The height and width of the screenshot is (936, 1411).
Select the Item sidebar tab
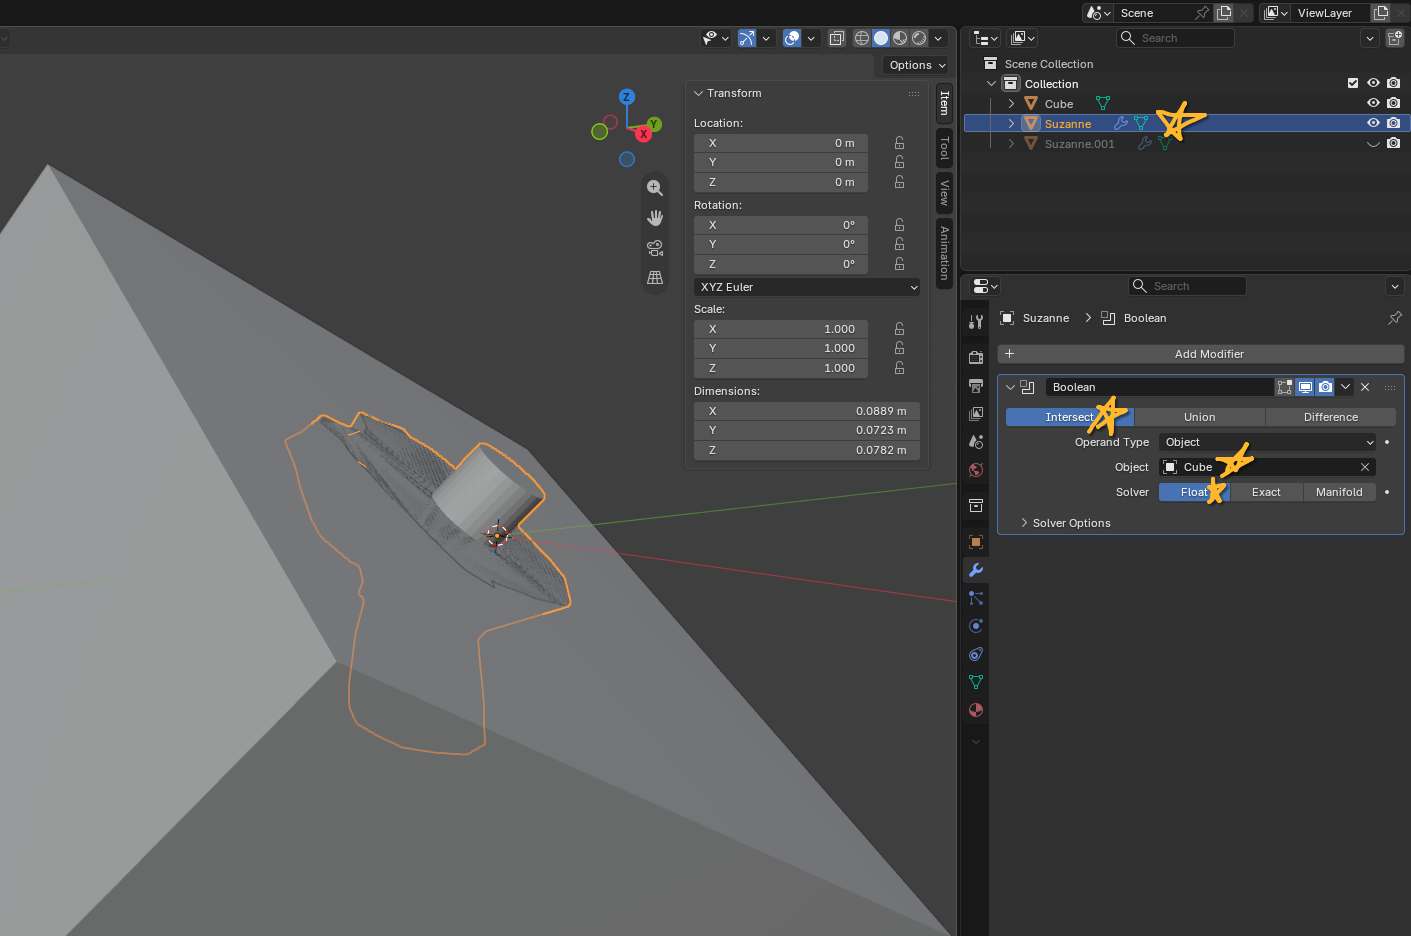[x=944, y=103]
